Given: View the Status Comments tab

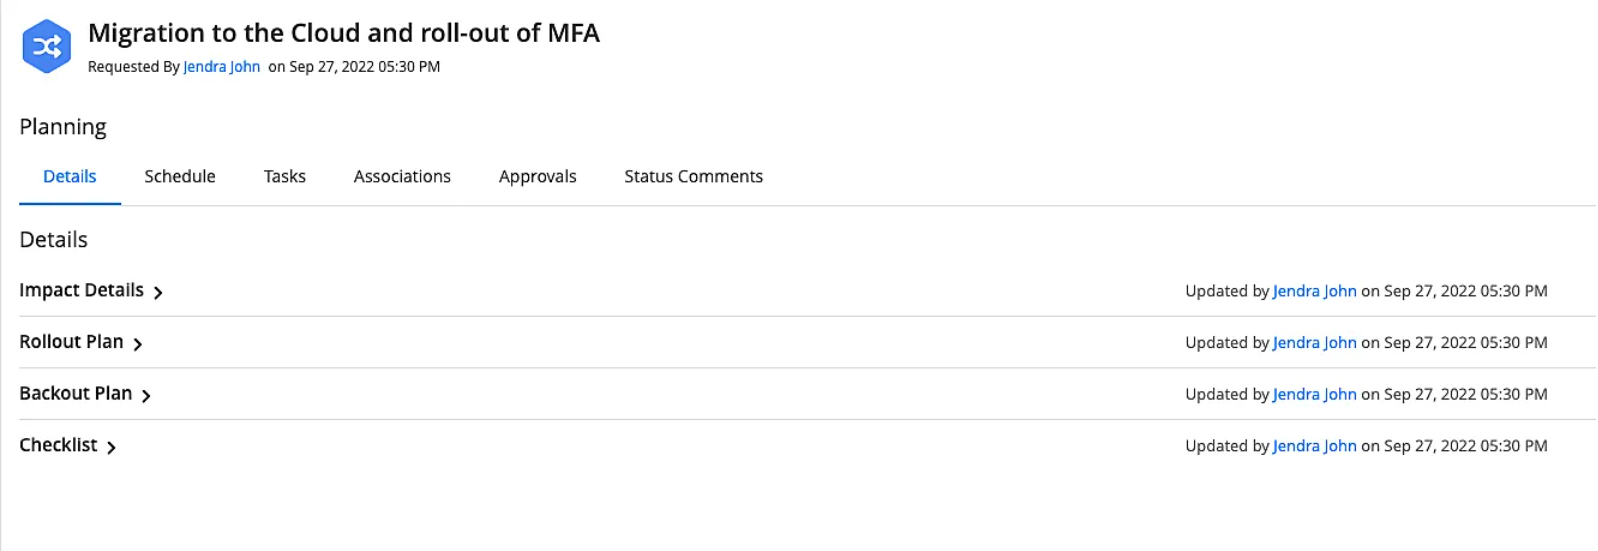Looking at the screenshot, I should (x=693, y=177).
